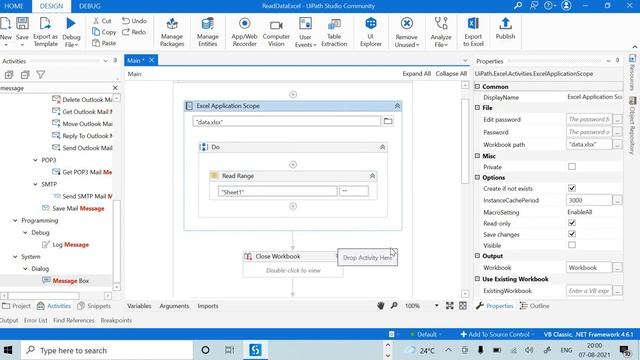Image resolution: width=640 pixels, height=360 pixels.
Task: Collapse the Options properties section
Action: point(477,178)
